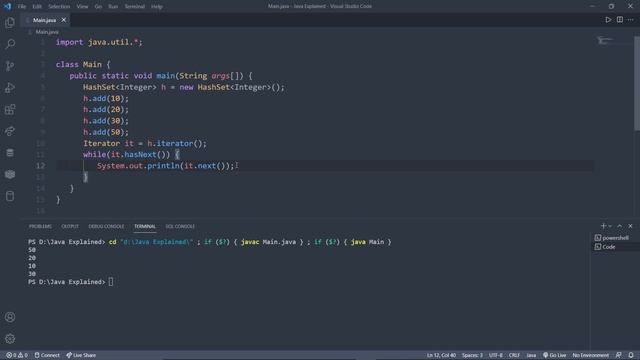This screenshot has width=640, height=360.
Task: Click Go Live in the status bar
Action: coord(554,355)
